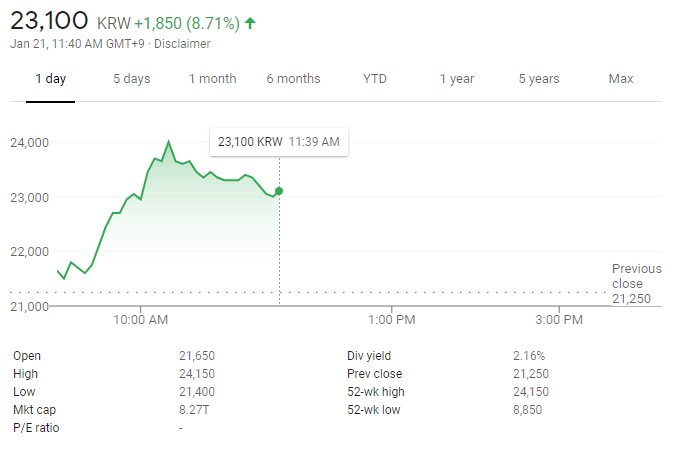The width and height of the screenshot is (695, 449).
Task: Click the 1:00 PM time axis label
Action: pyautogui.click(x=391, y=320)
